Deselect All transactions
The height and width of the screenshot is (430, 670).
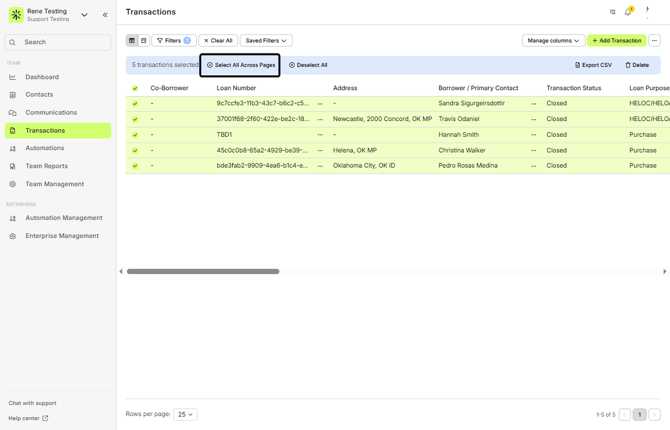(308, 65)
